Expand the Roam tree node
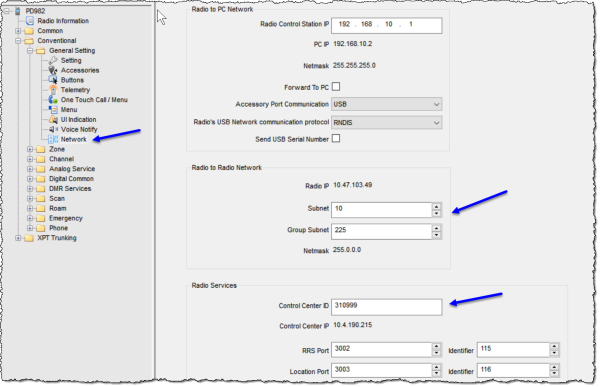The image size is (600, 387). click(30, 209)
